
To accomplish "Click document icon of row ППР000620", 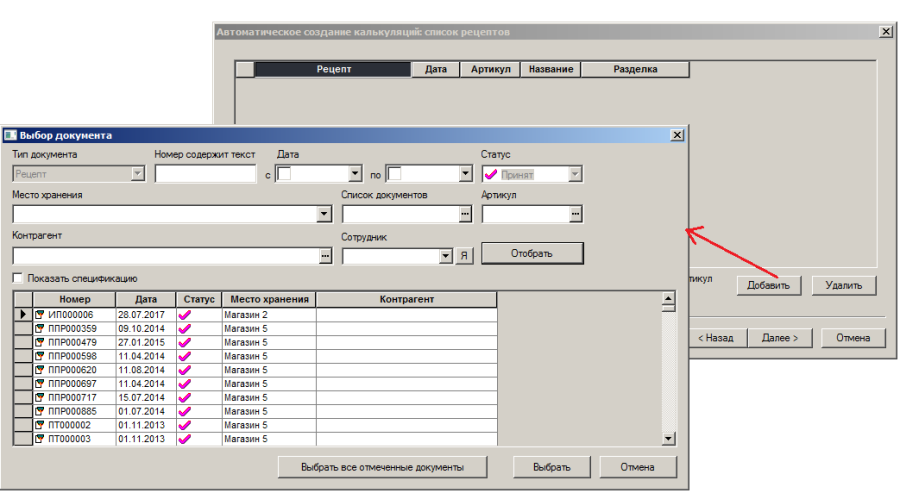I will pyautogui.click(x=40, y=370).
